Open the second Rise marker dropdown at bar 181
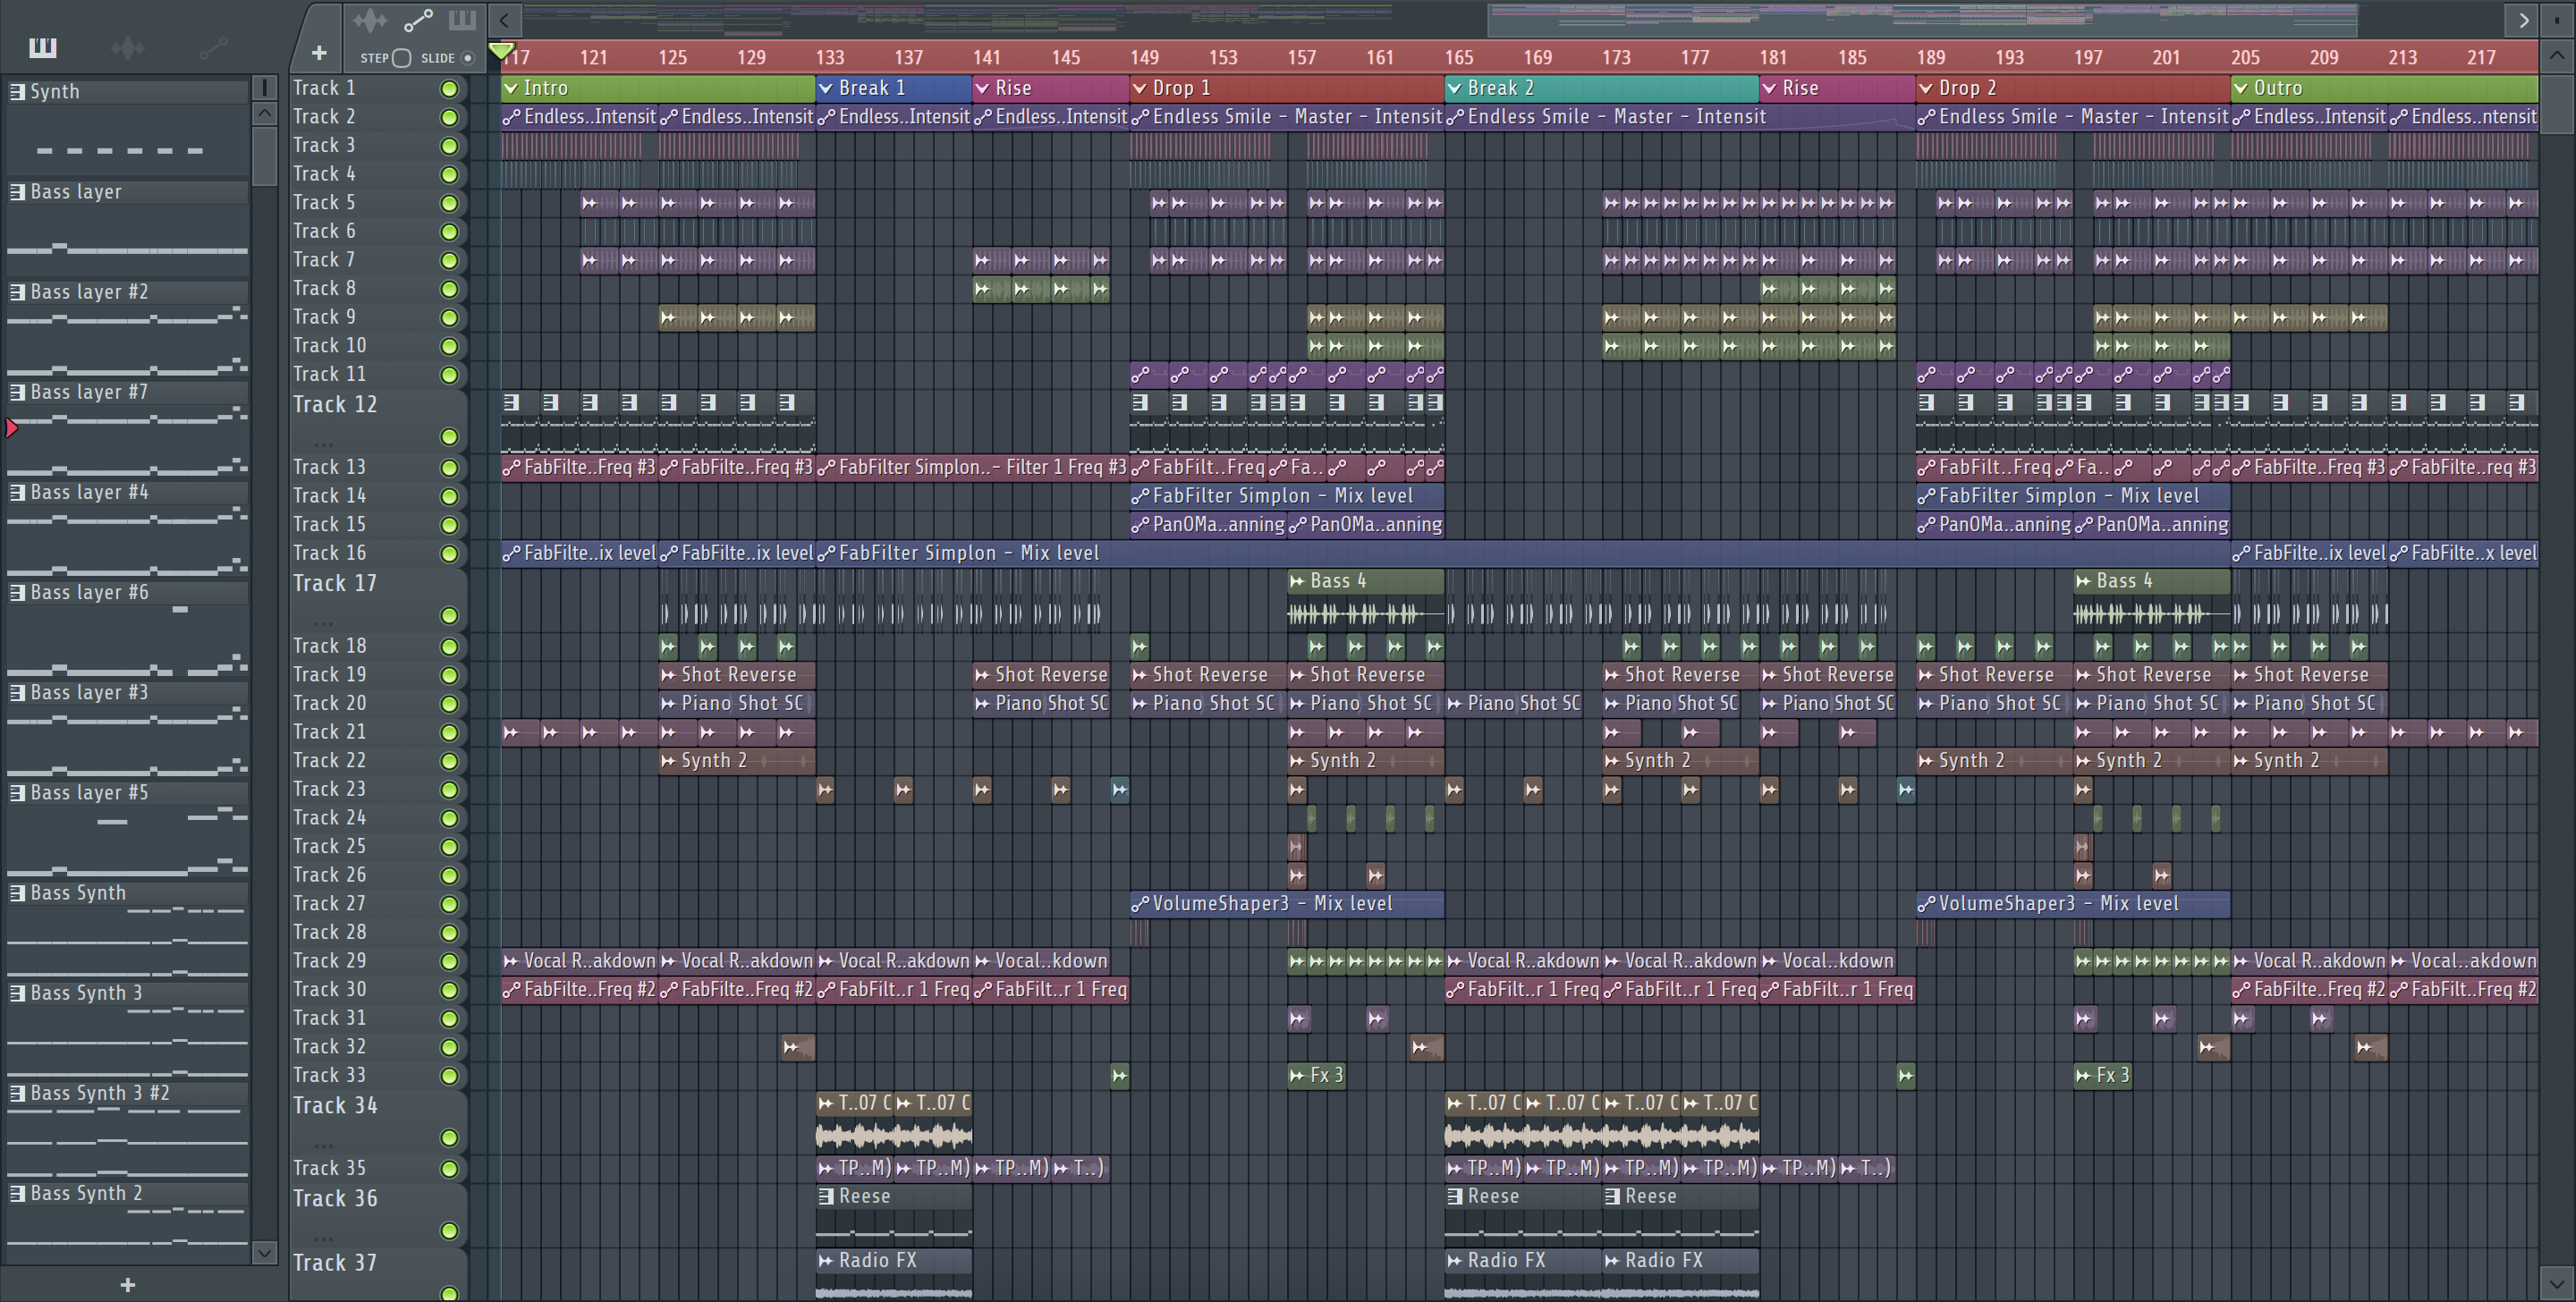This screenshot has width=2576, height=1302. (x=1769, y=89)
